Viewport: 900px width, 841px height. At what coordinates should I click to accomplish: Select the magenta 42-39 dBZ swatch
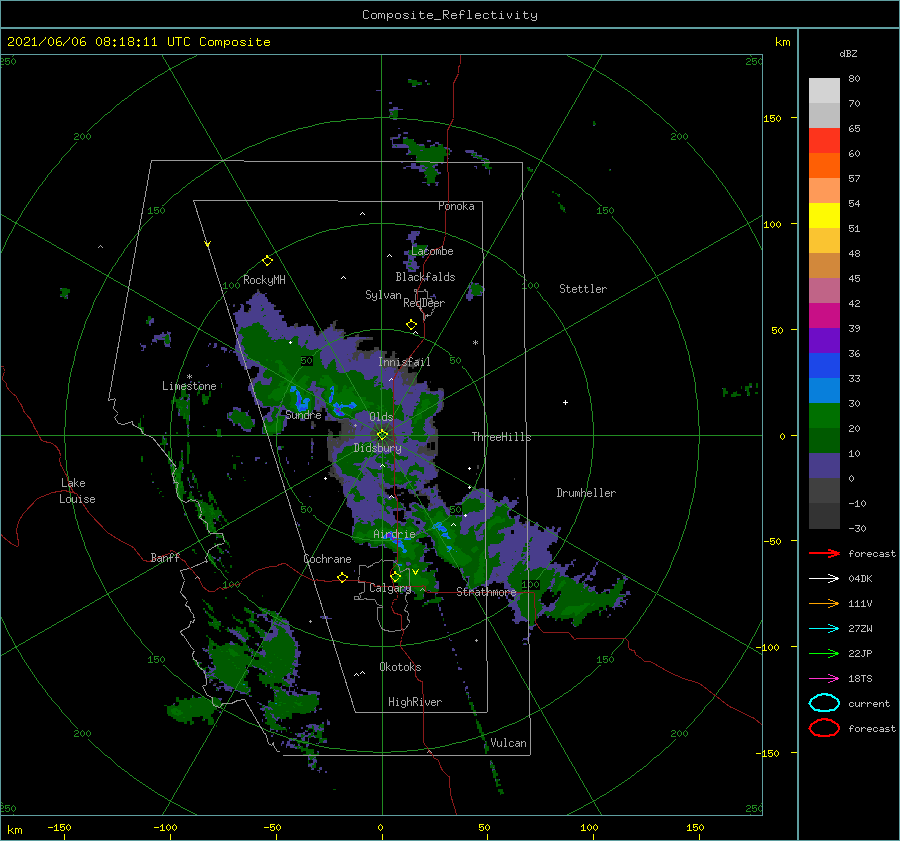824,316
